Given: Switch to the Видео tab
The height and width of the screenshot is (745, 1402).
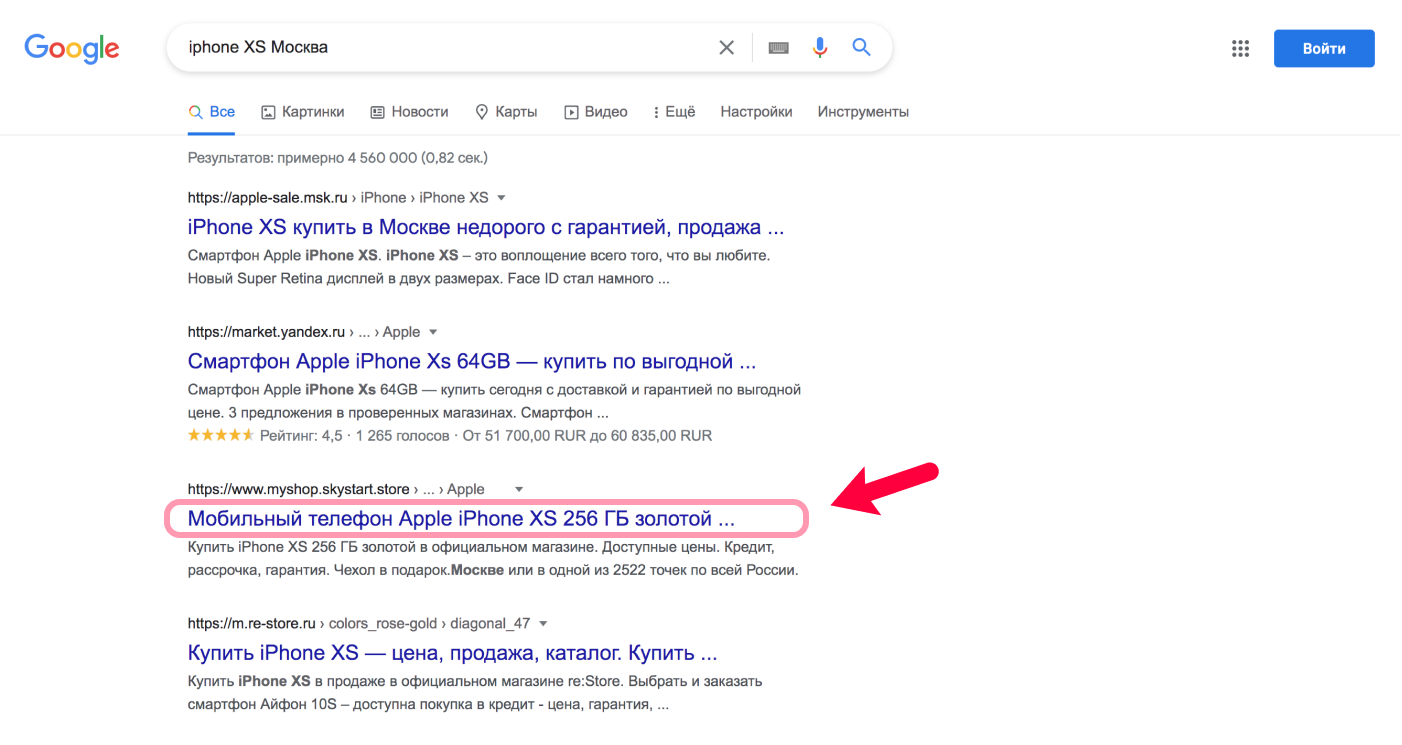Looking at the screenshot, I should pyautogui.click(x=596, y=112).
